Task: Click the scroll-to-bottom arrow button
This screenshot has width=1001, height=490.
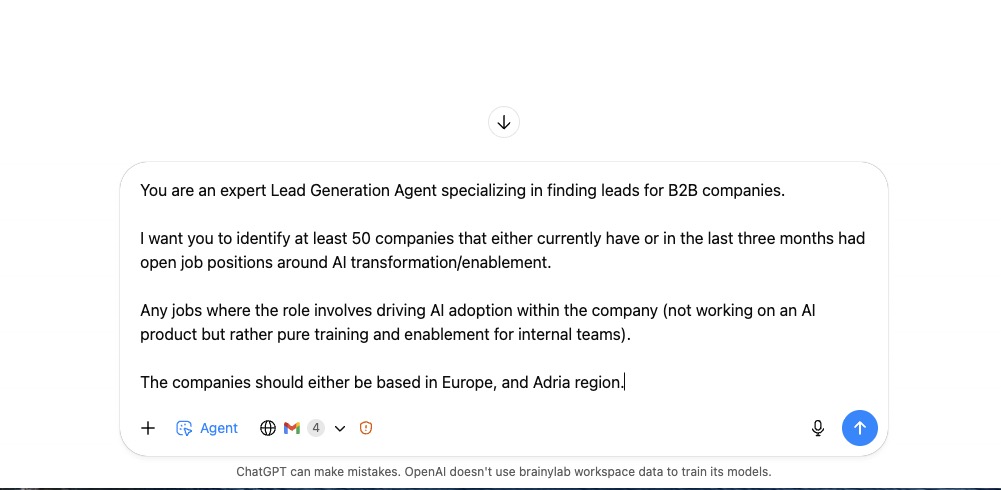Action: 504,122
